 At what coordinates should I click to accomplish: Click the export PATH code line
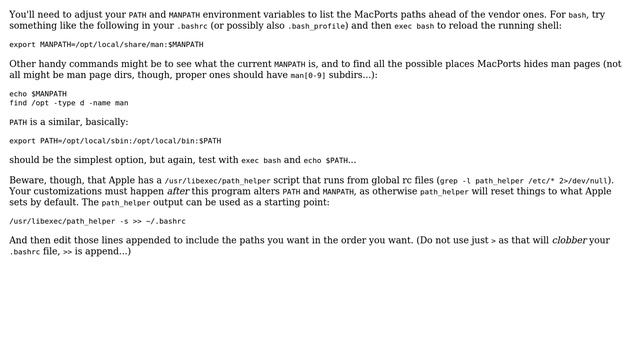point(115,141)
